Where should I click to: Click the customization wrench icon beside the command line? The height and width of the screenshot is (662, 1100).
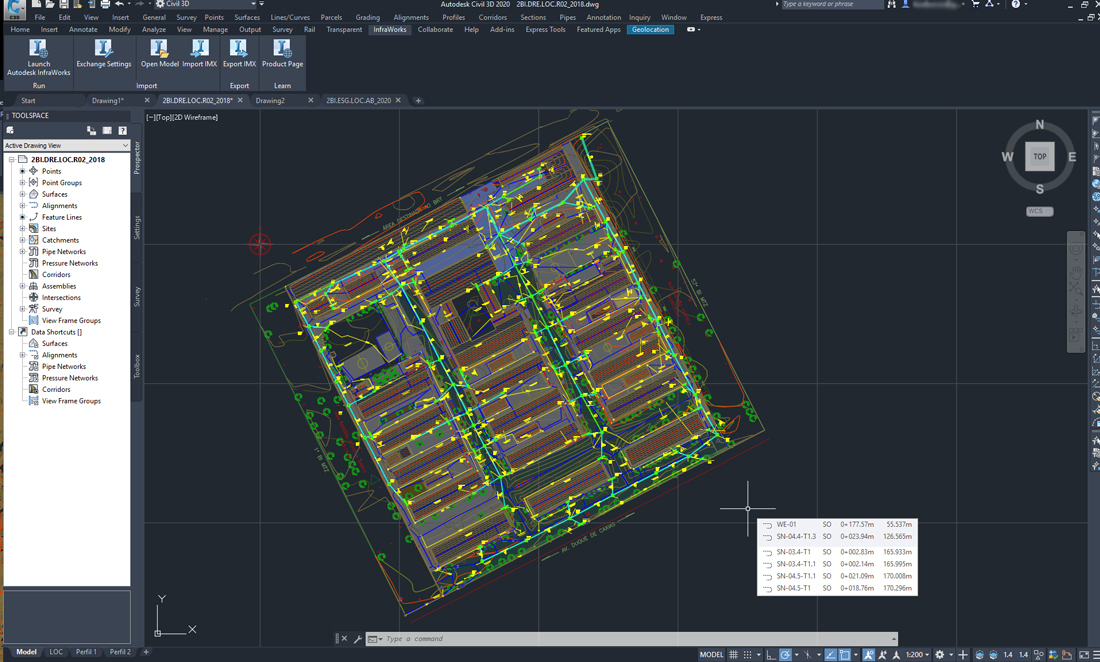click(358, 639)
